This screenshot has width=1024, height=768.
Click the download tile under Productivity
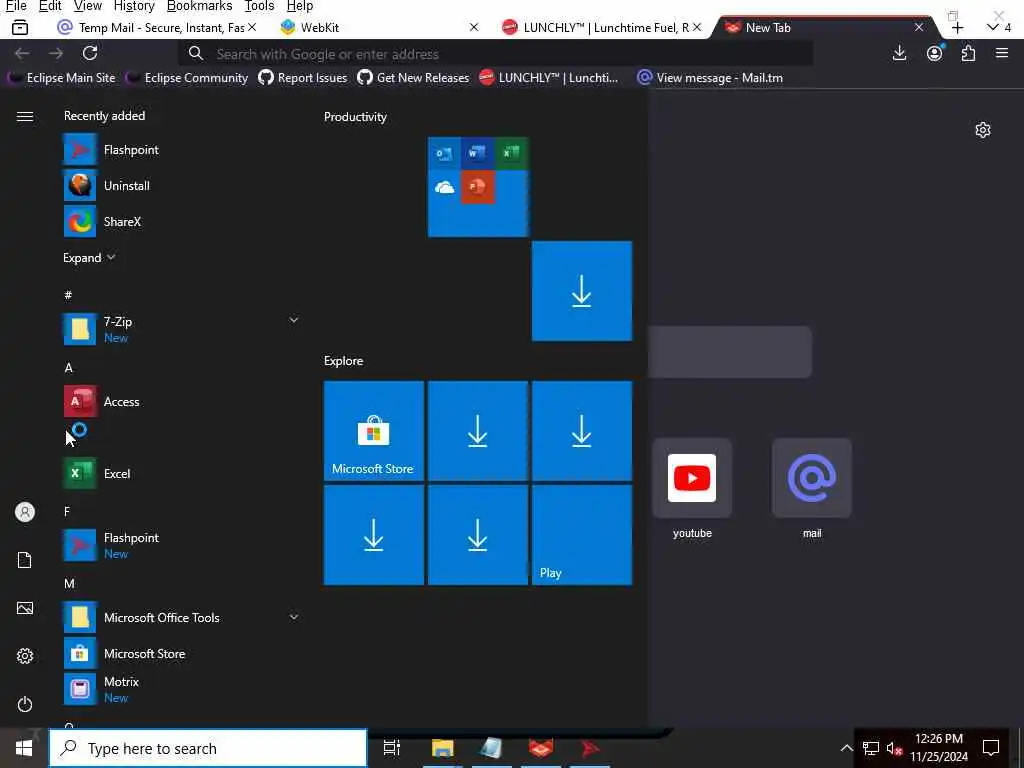[x=582, y=291]
